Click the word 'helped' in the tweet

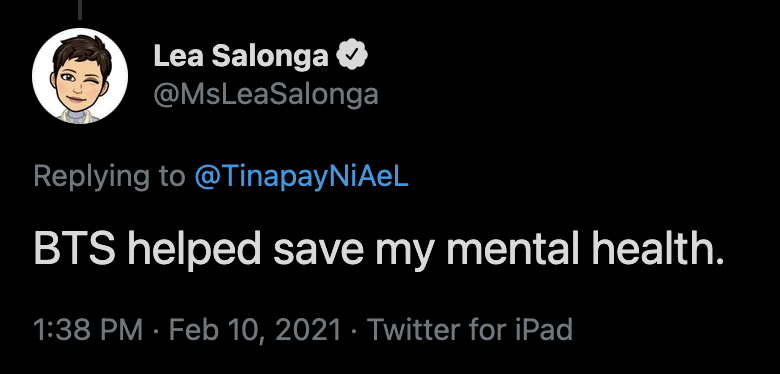(194, 249)
